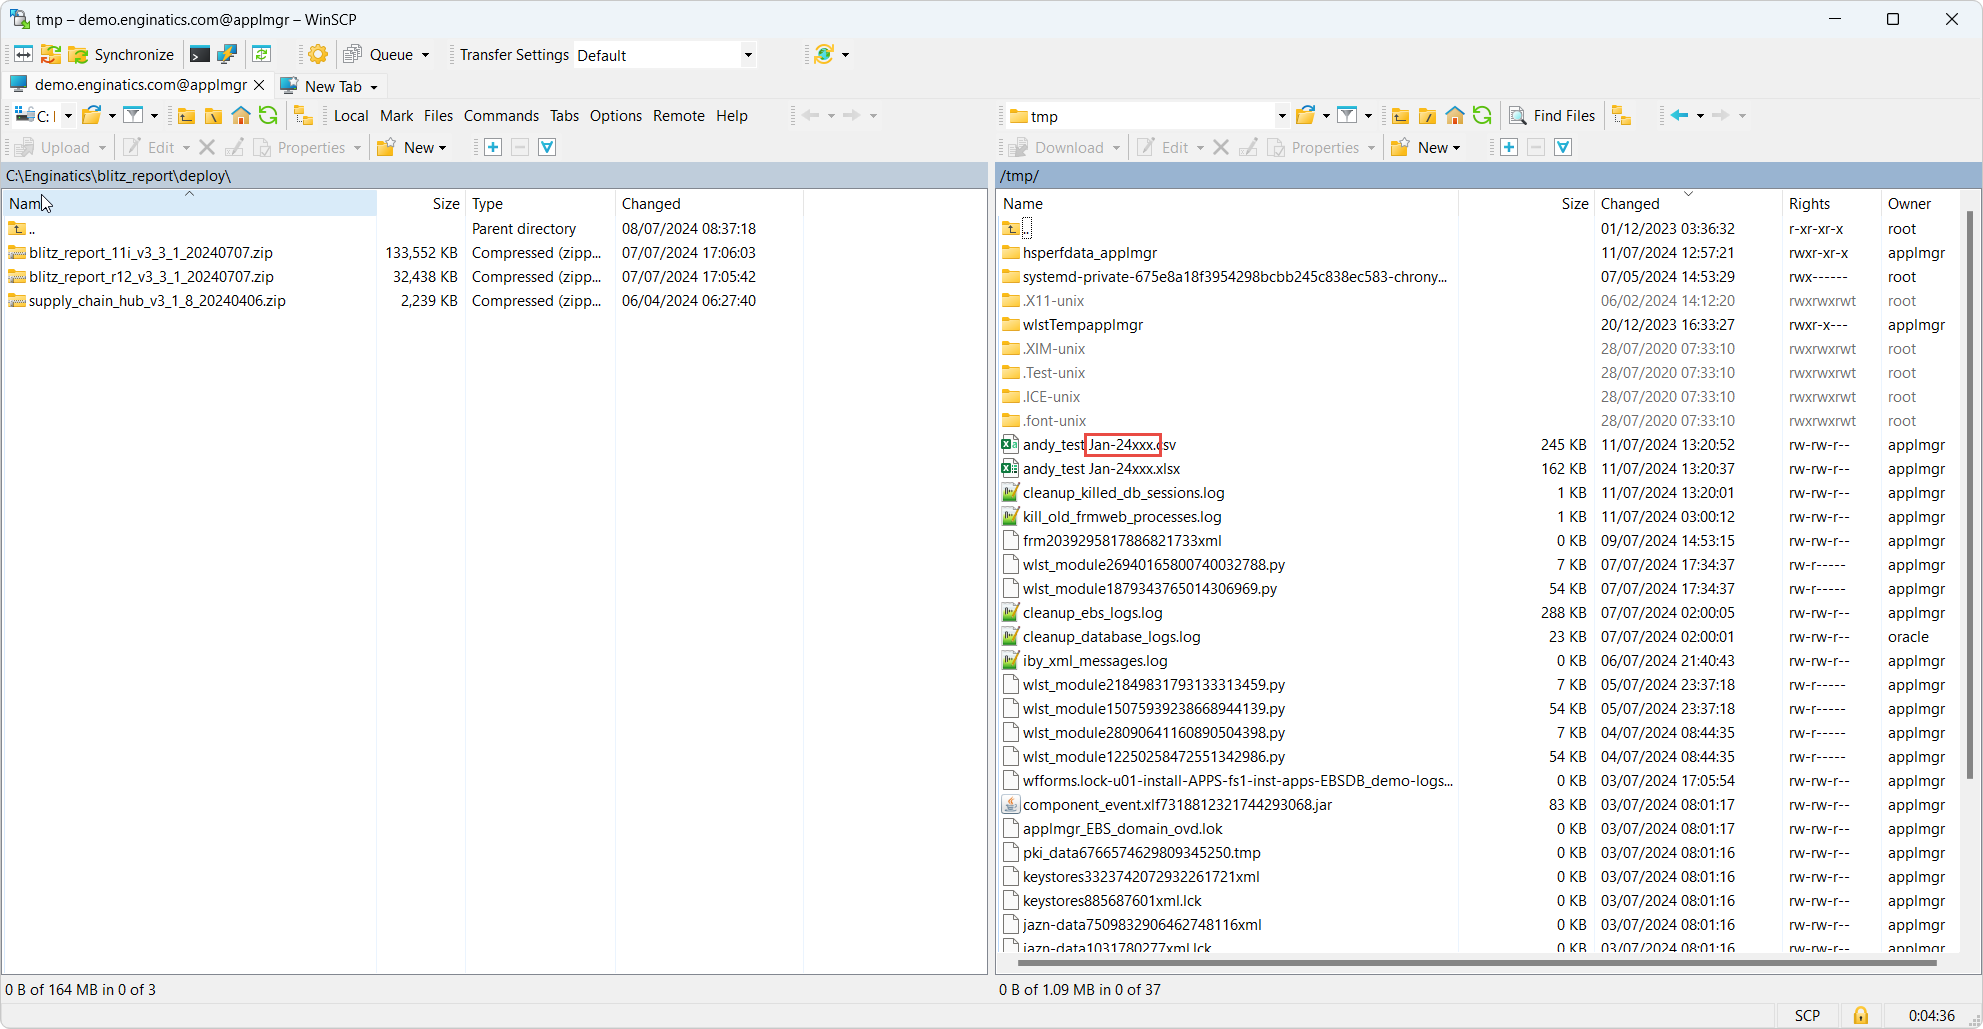The image size is (1983, 1029).
Task: Click Select Files plus icon in remote panel
Action: [1509, 148]
